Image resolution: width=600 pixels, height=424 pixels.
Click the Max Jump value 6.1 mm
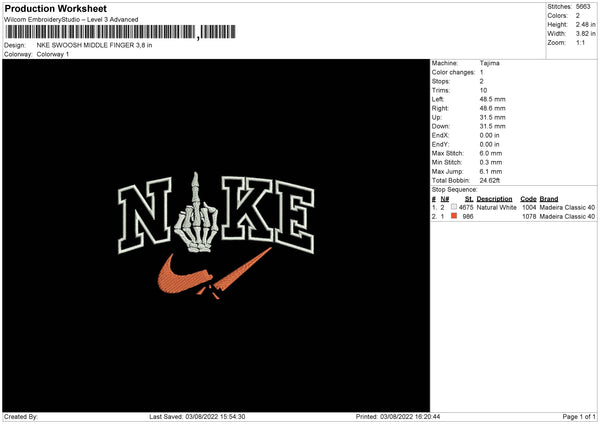[x=491, y=172]
